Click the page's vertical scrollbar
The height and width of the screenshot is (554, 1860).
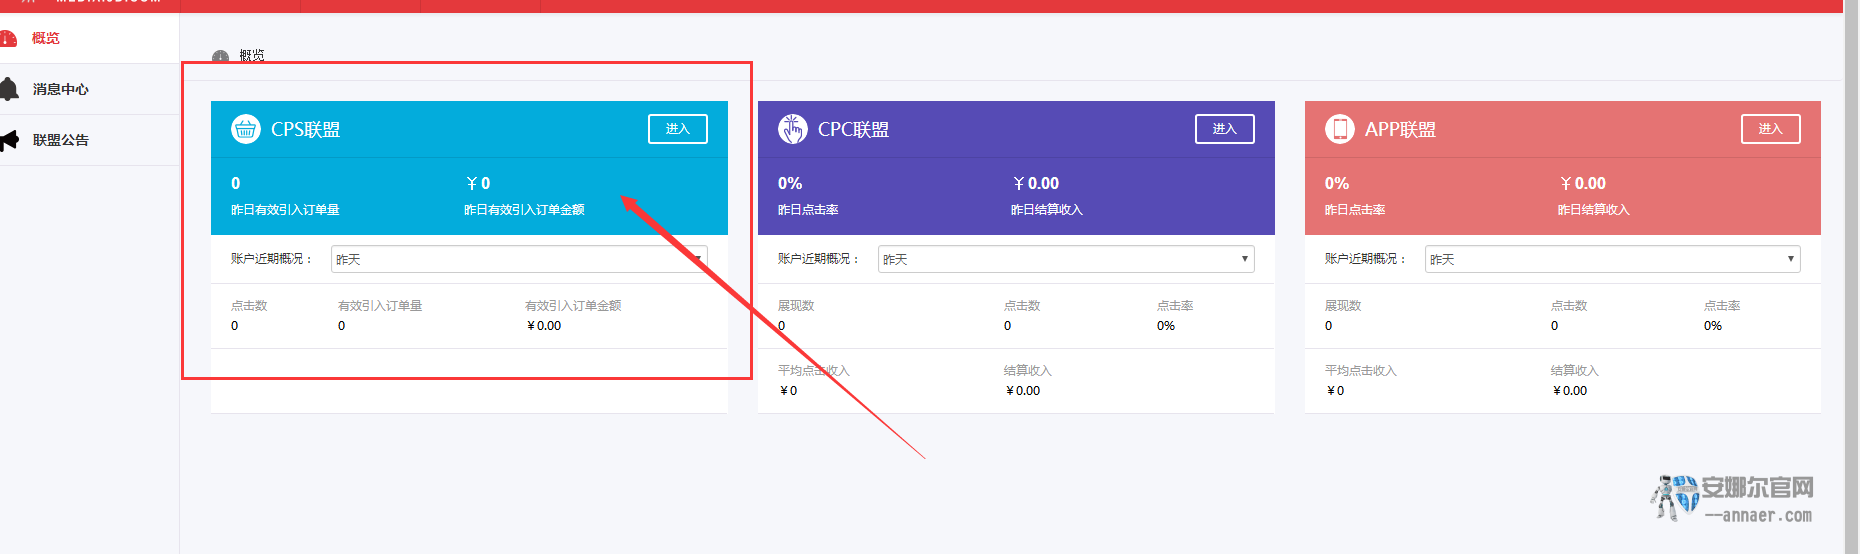tap(1851, 277)
